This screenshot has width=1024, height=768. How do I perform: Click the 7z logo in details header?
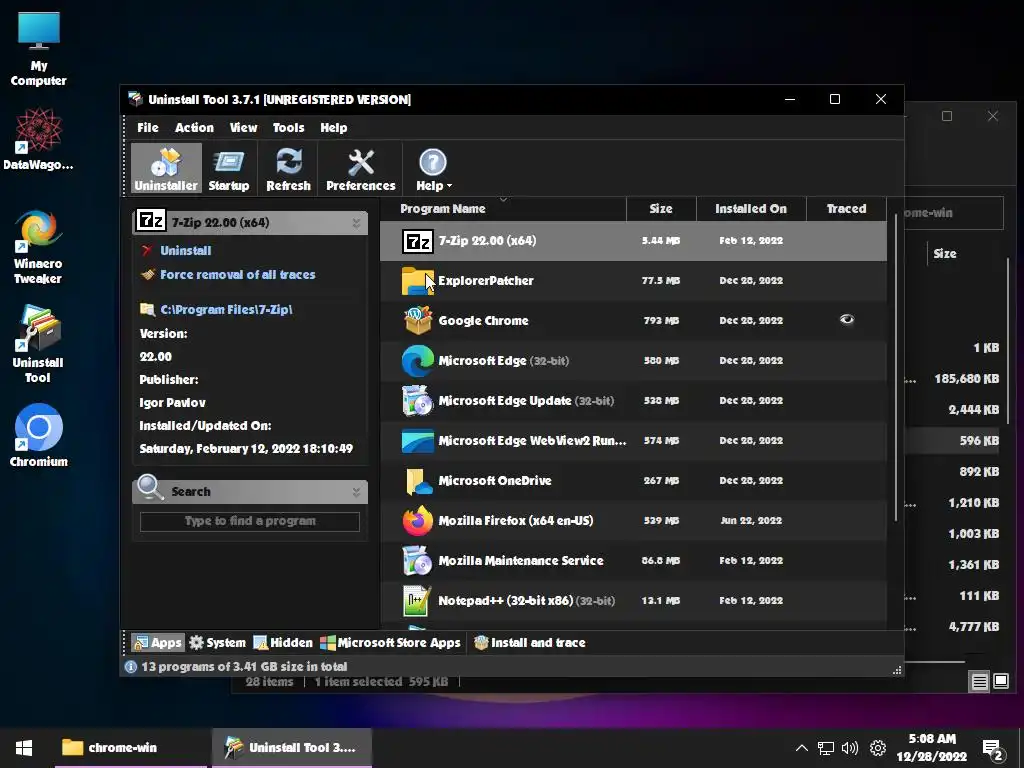click(x=151, y=221)
